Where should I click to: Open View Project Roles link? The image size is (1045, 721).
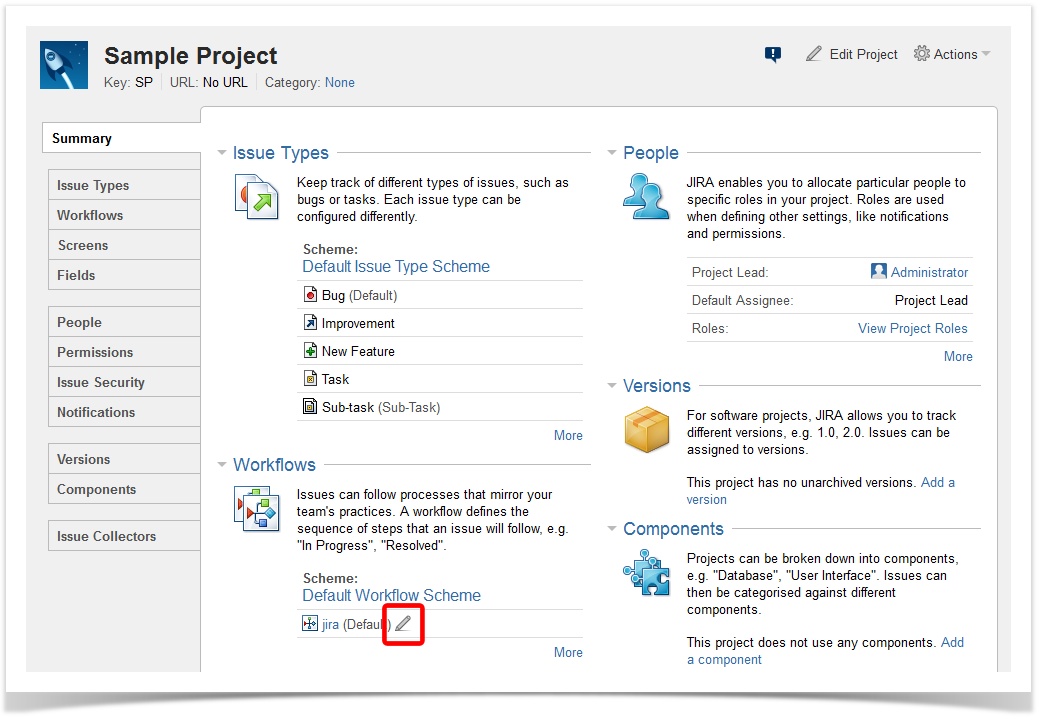tap(912, 328)
